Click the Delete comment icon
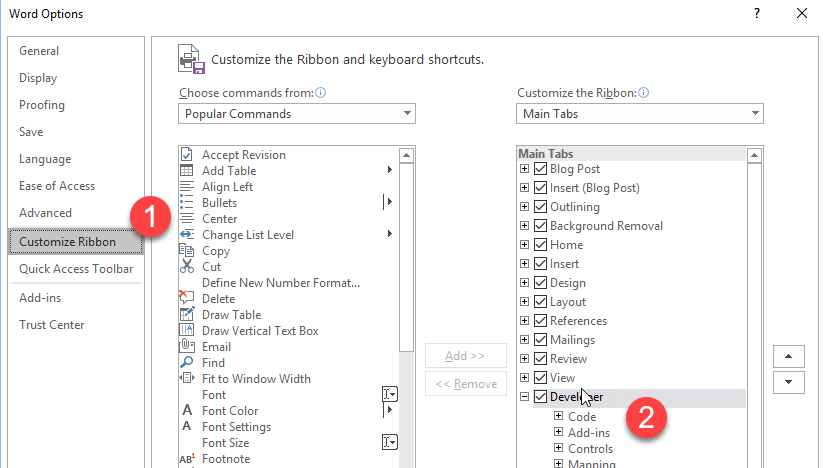The height and width of the screenshot is (468, 823). (x=186, y=297)
